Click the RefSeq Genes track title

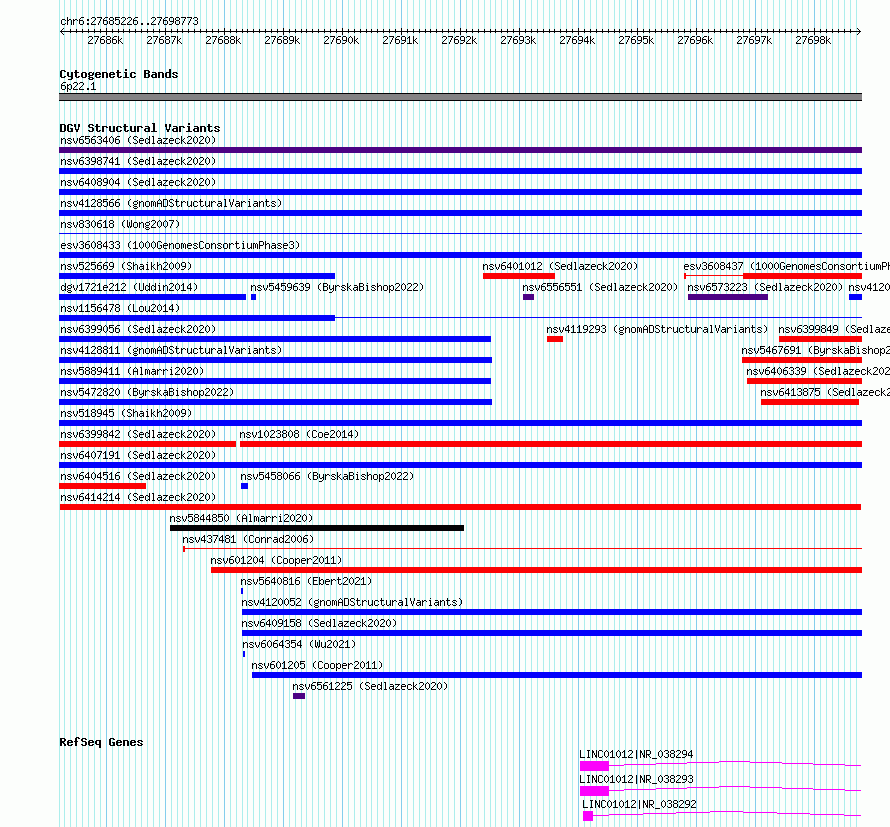[x=101, y=742]
